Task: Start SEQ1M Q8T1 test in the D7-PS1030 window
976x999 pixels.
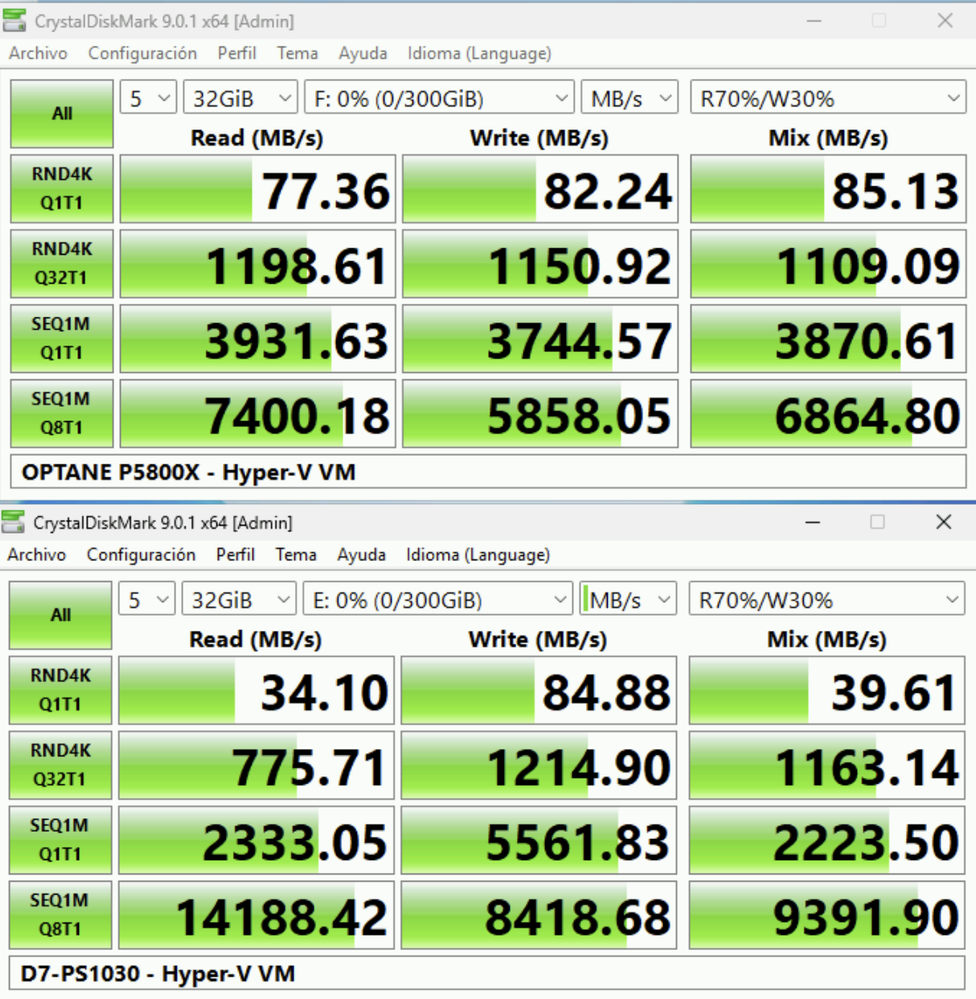Action: click(61, 915)
